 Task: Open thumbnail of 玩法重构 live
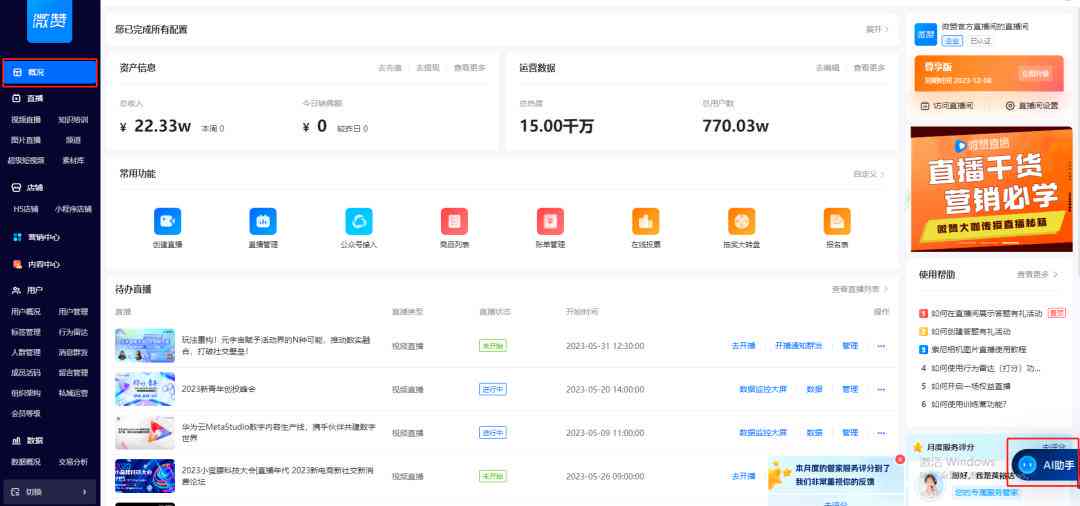click(x=145, y=346)
